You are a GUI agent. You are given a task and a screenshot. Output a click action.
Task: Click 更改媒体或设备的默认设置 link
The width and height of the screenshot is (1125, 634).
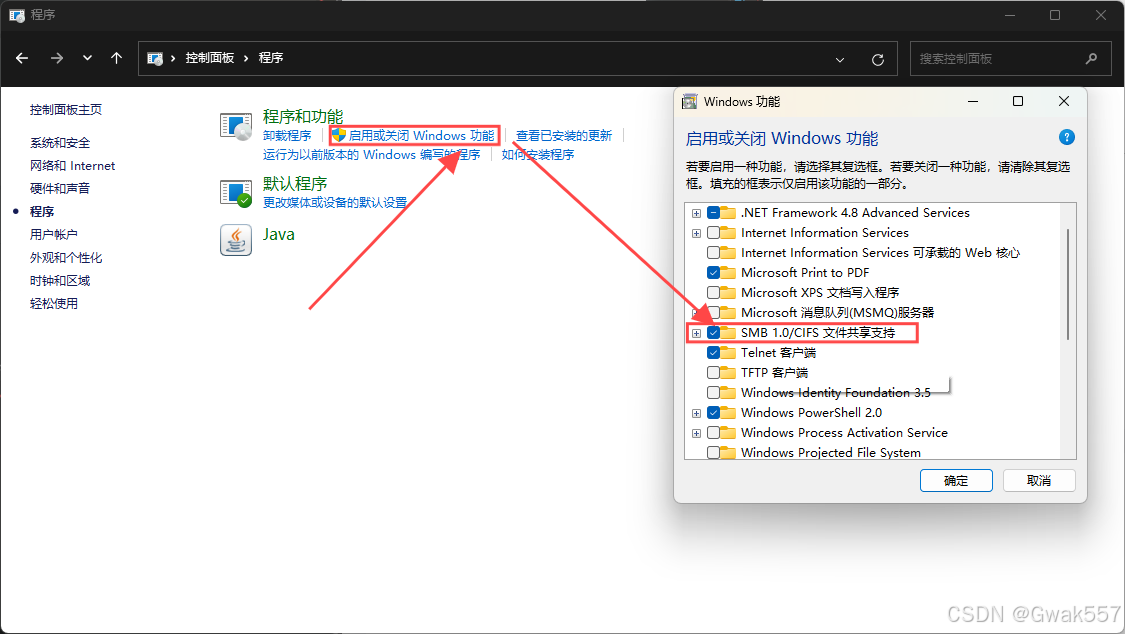pyautogui.click(x=334, y=203)
